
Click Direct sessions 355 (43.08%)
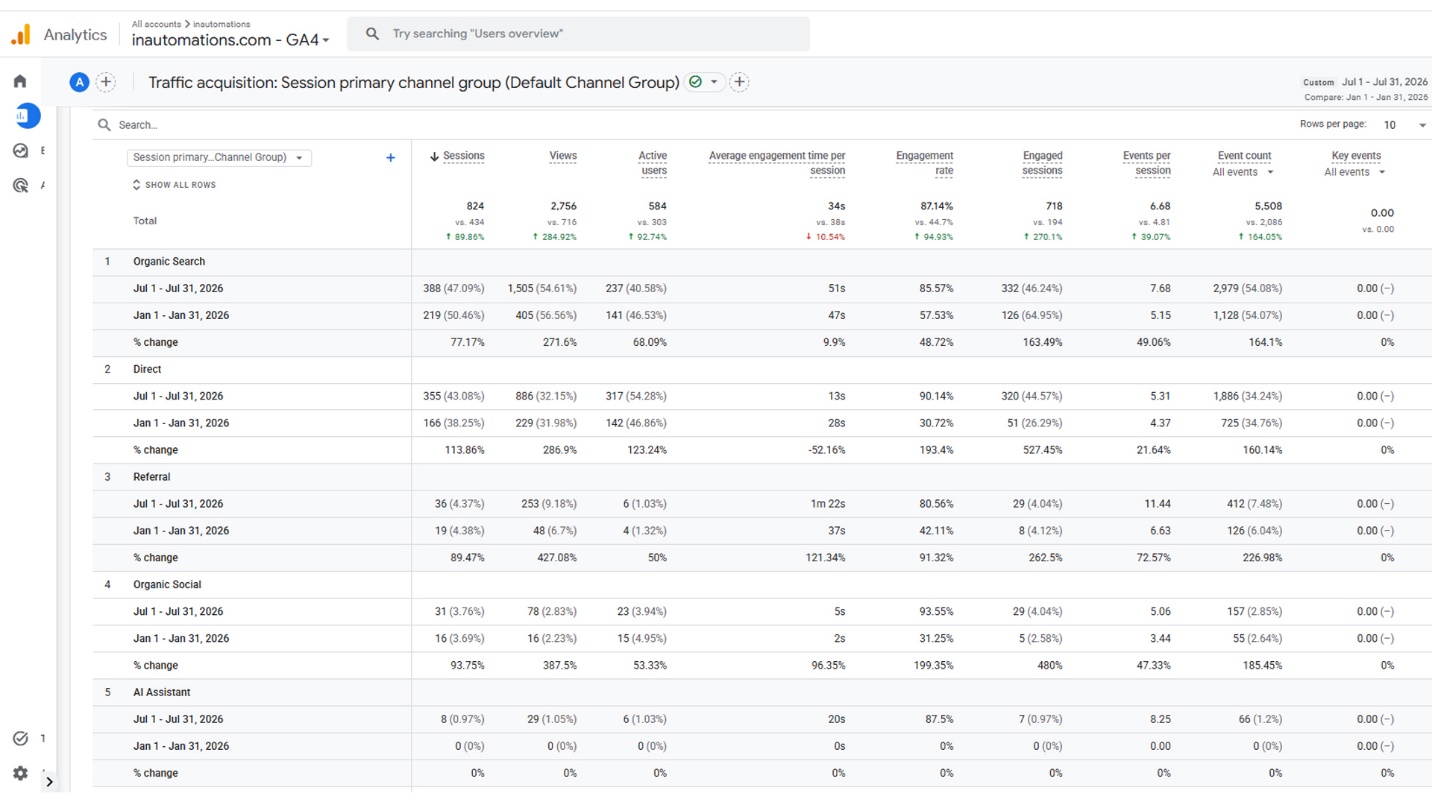454,397
